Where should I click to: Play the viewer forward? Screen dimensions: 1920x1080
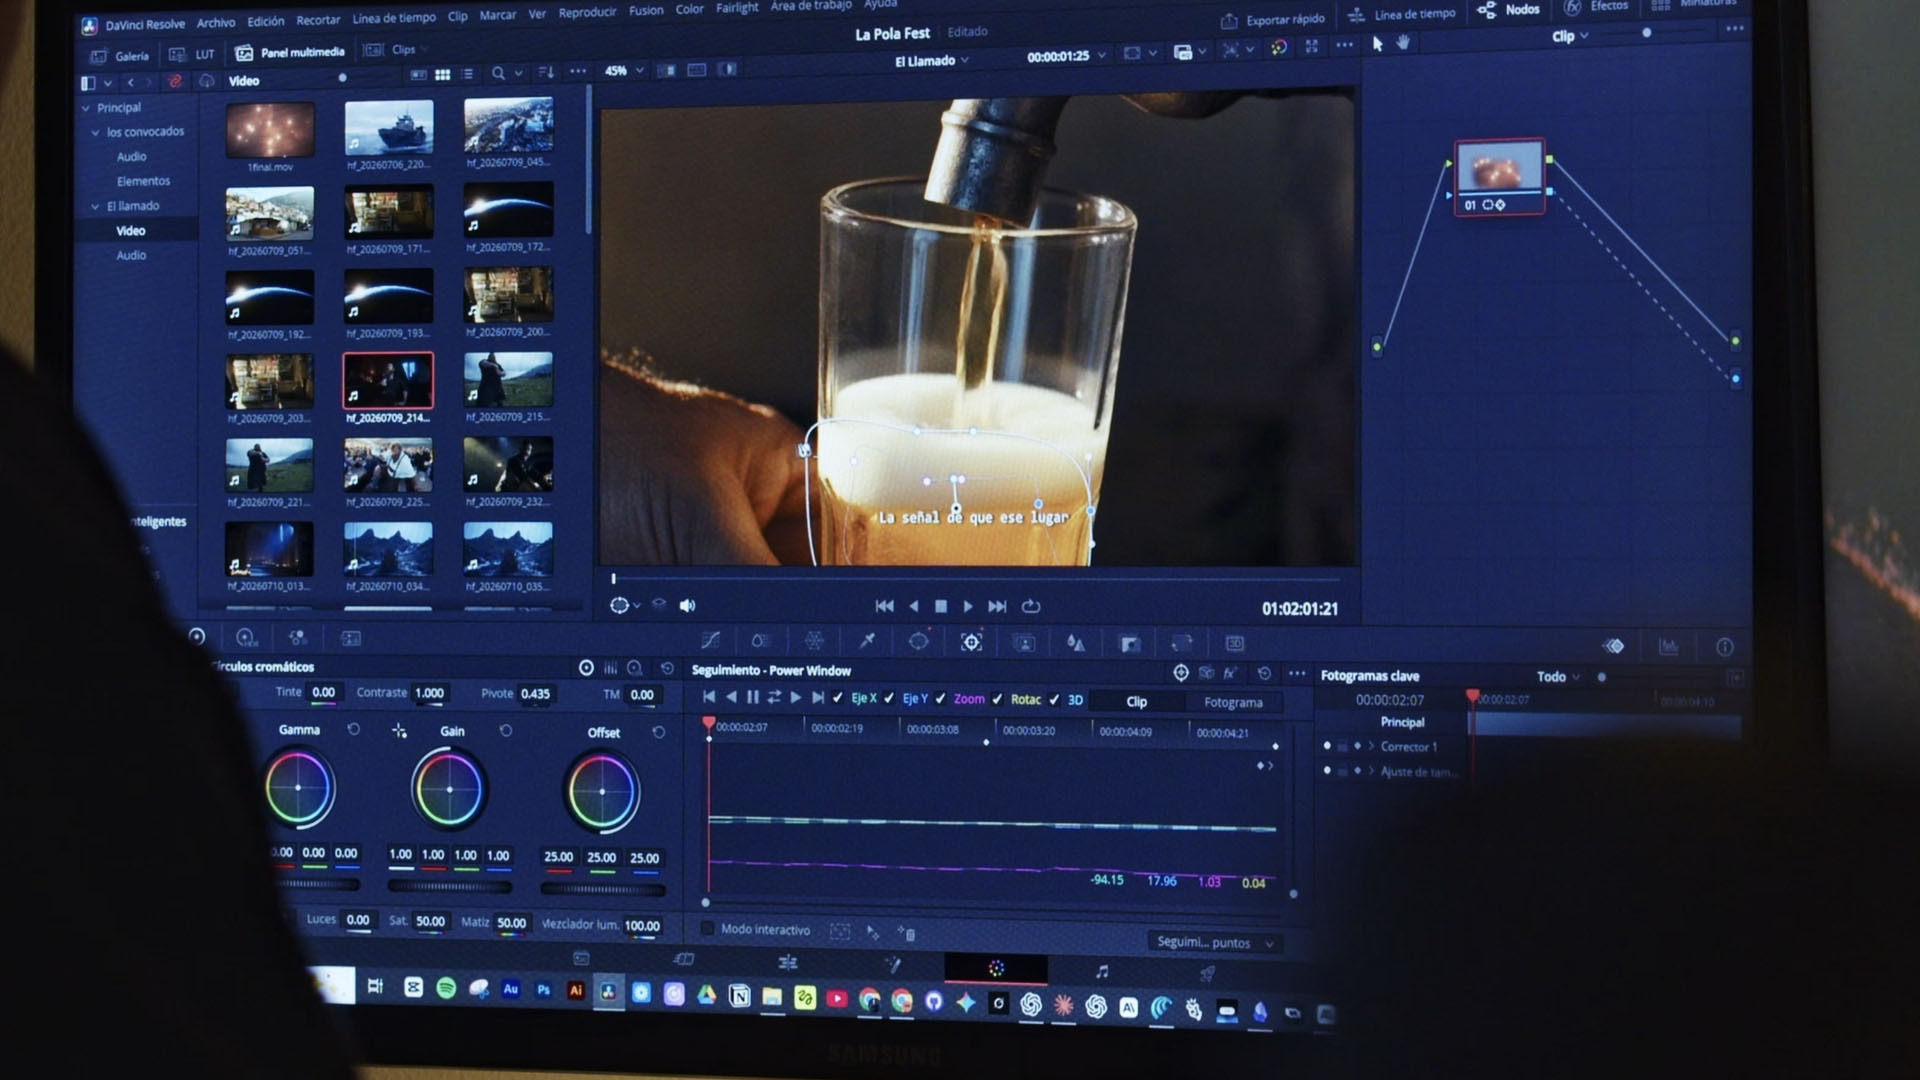(x=968, y=606)
